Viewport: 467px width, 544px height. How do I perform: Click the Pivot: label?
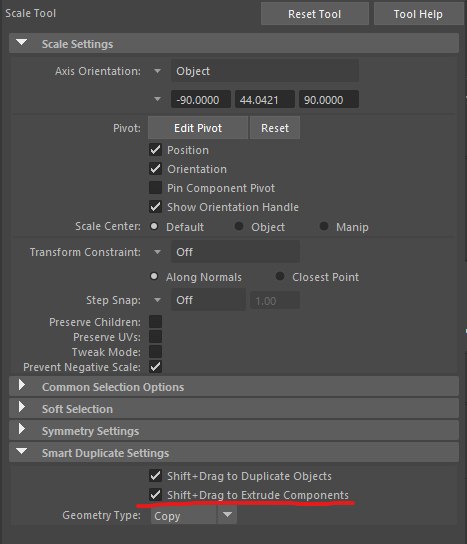pyautogui.click(x=127, y=128)
